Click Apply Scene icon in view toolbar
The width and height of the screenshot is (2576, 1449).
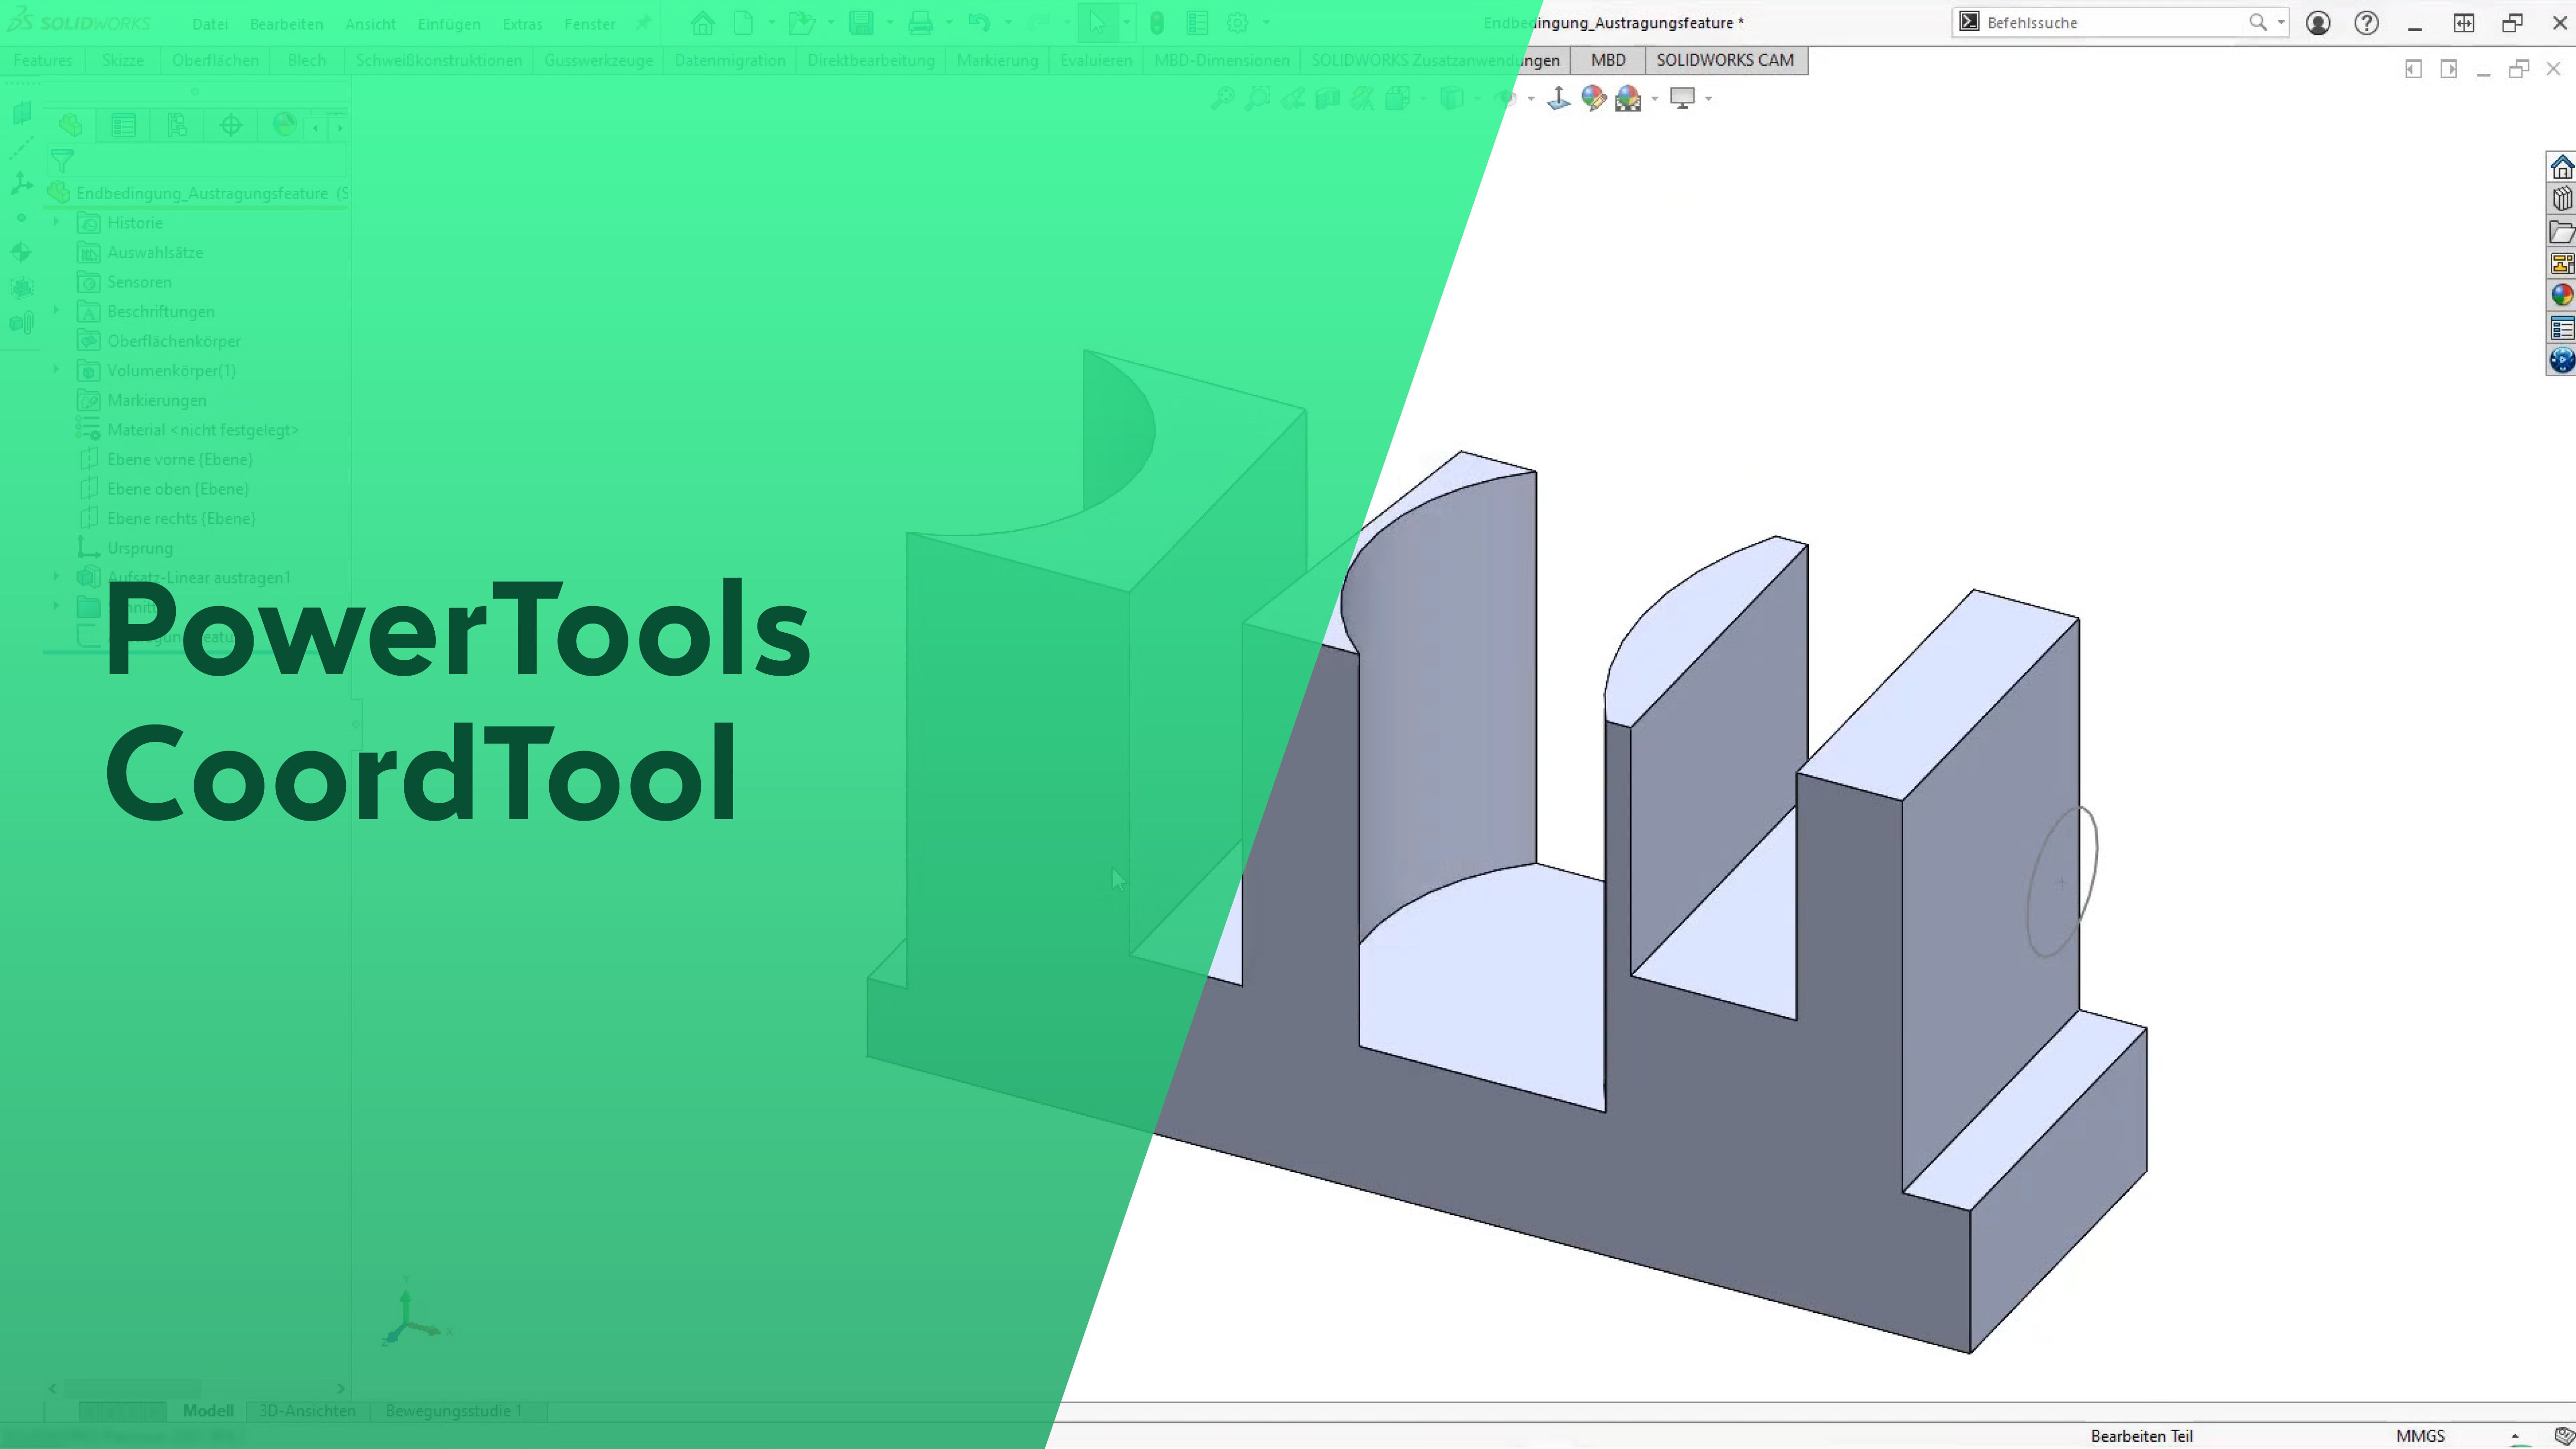pyautogui.click(x=1627, y=98)
